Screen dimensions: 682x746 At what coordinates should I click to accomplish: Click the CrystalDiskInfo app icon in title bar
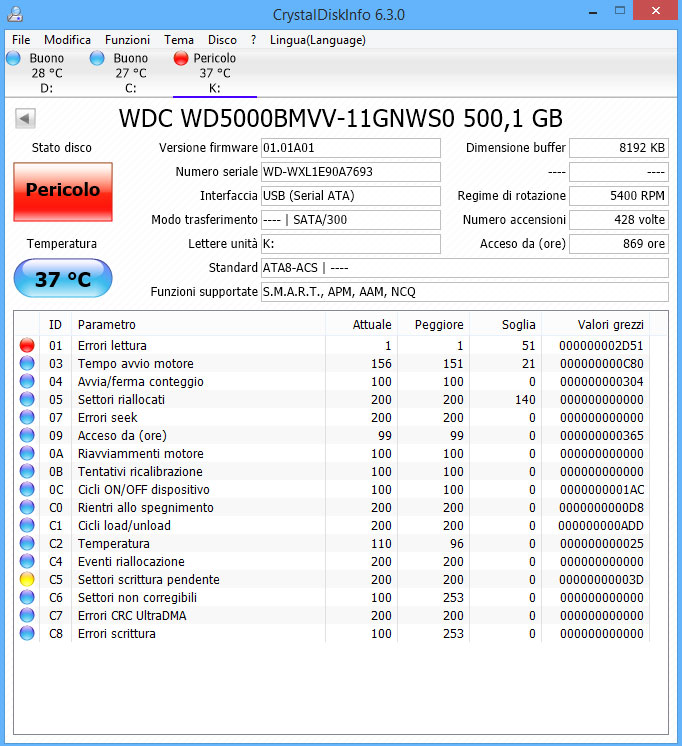coord(15,14)
